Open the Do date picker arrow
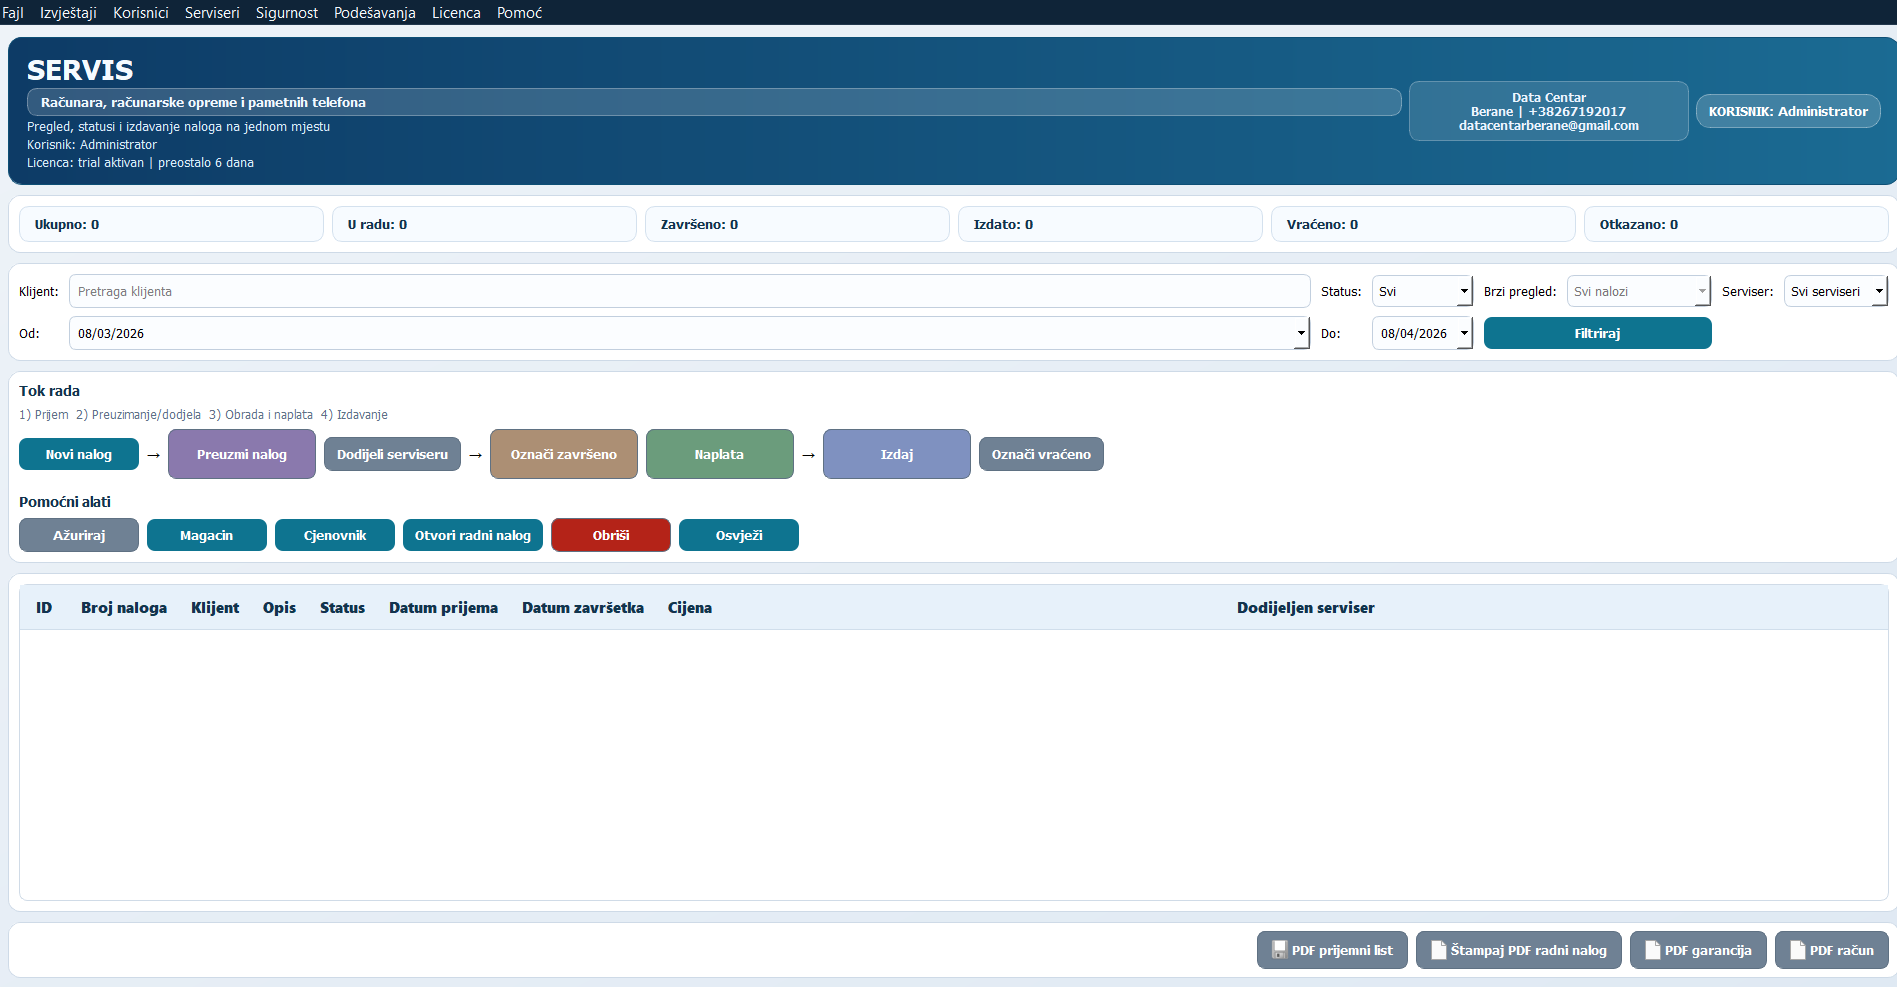The image size is (1897, 987). click(1464, 334)
